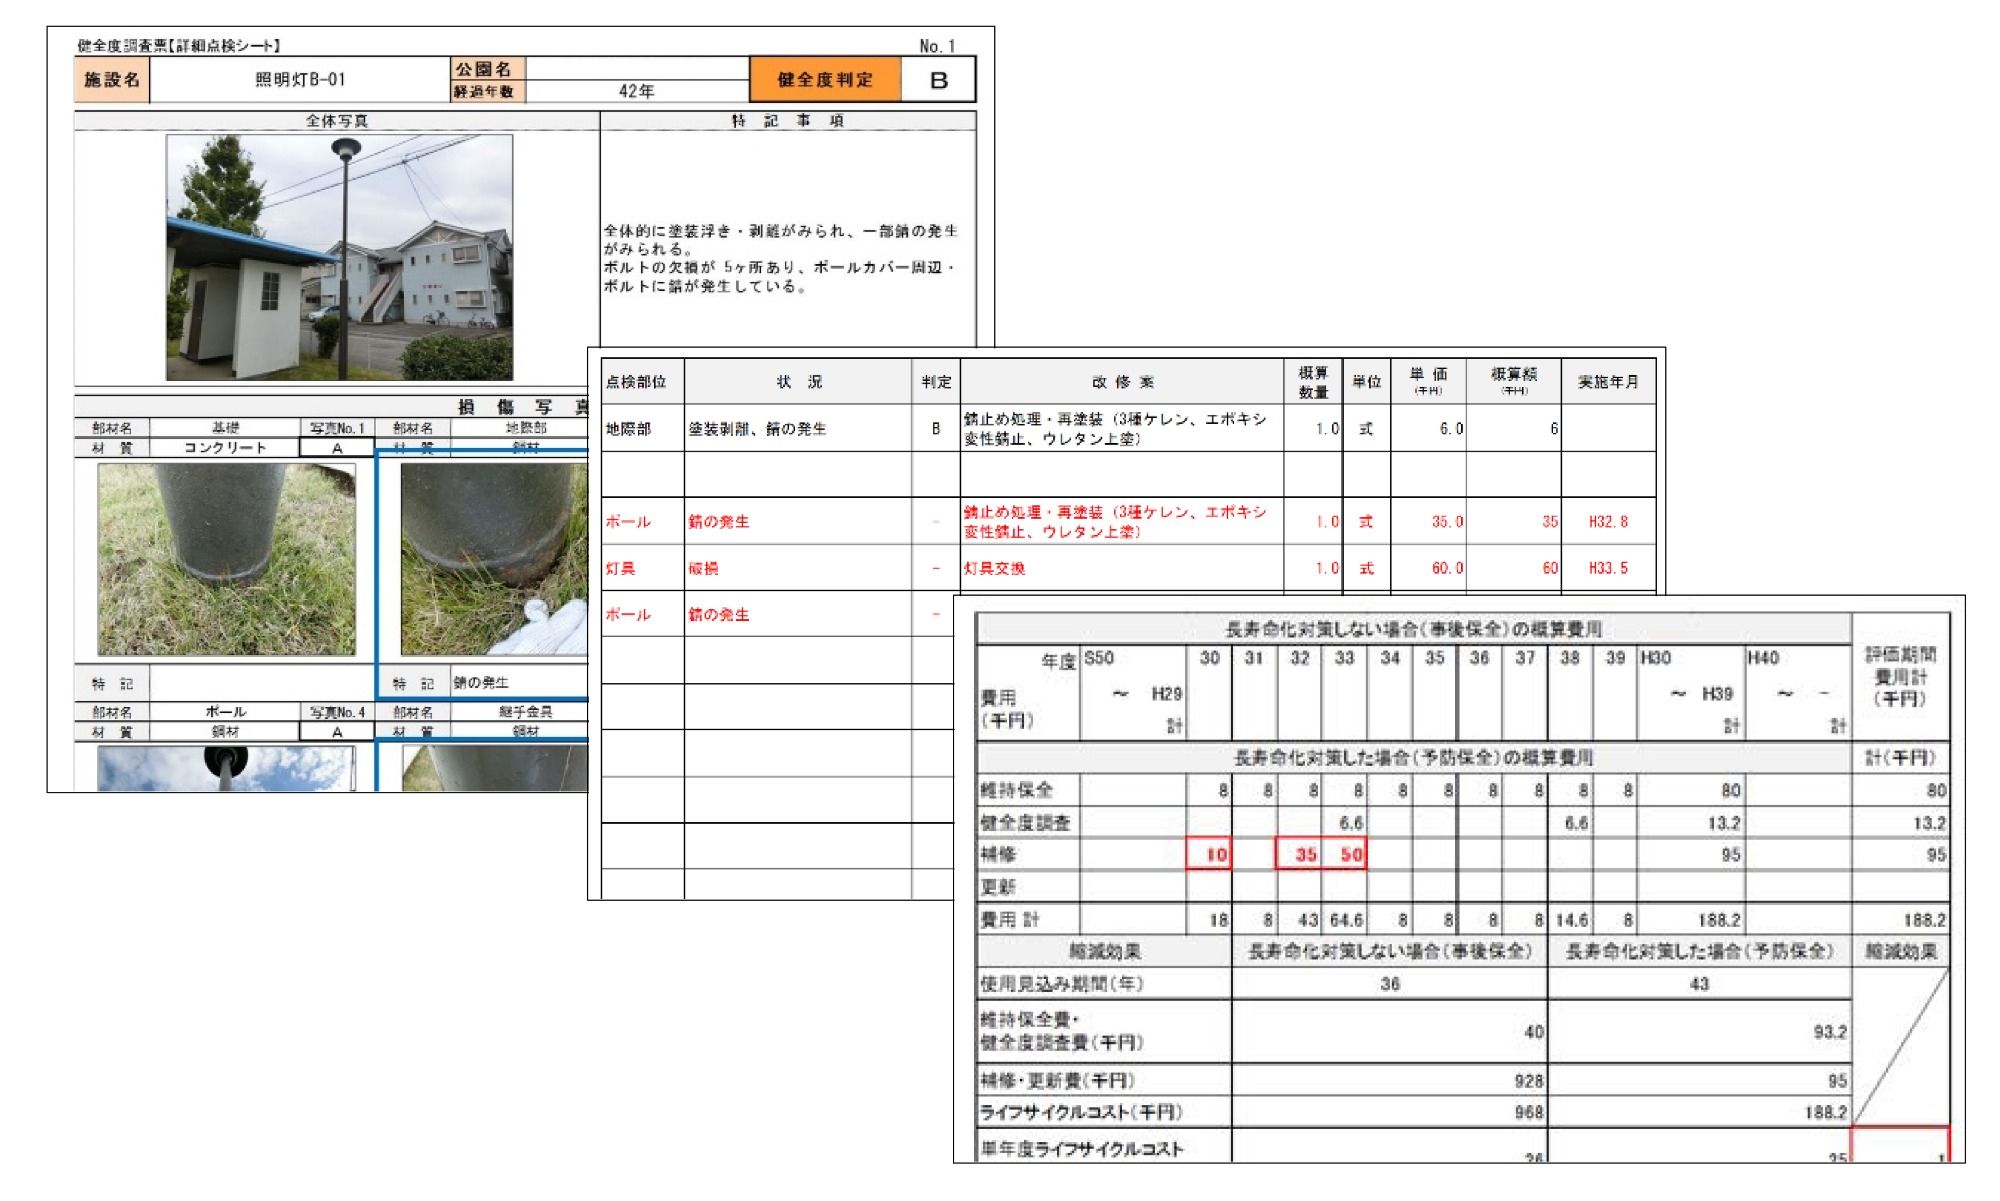Select the コンクリート material cell

pos(225,448)
